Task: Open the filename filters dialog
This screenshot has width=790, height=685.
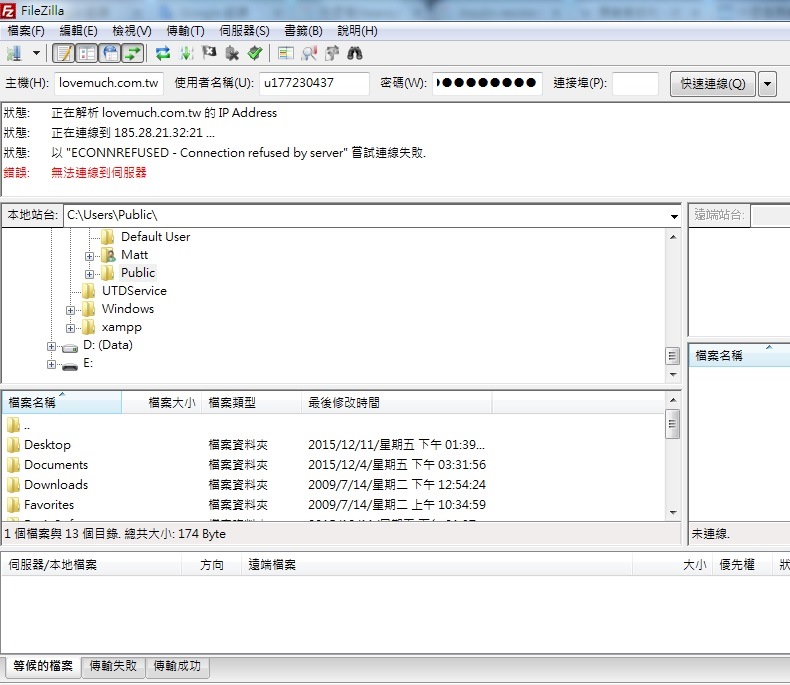Action: [286, 53]
